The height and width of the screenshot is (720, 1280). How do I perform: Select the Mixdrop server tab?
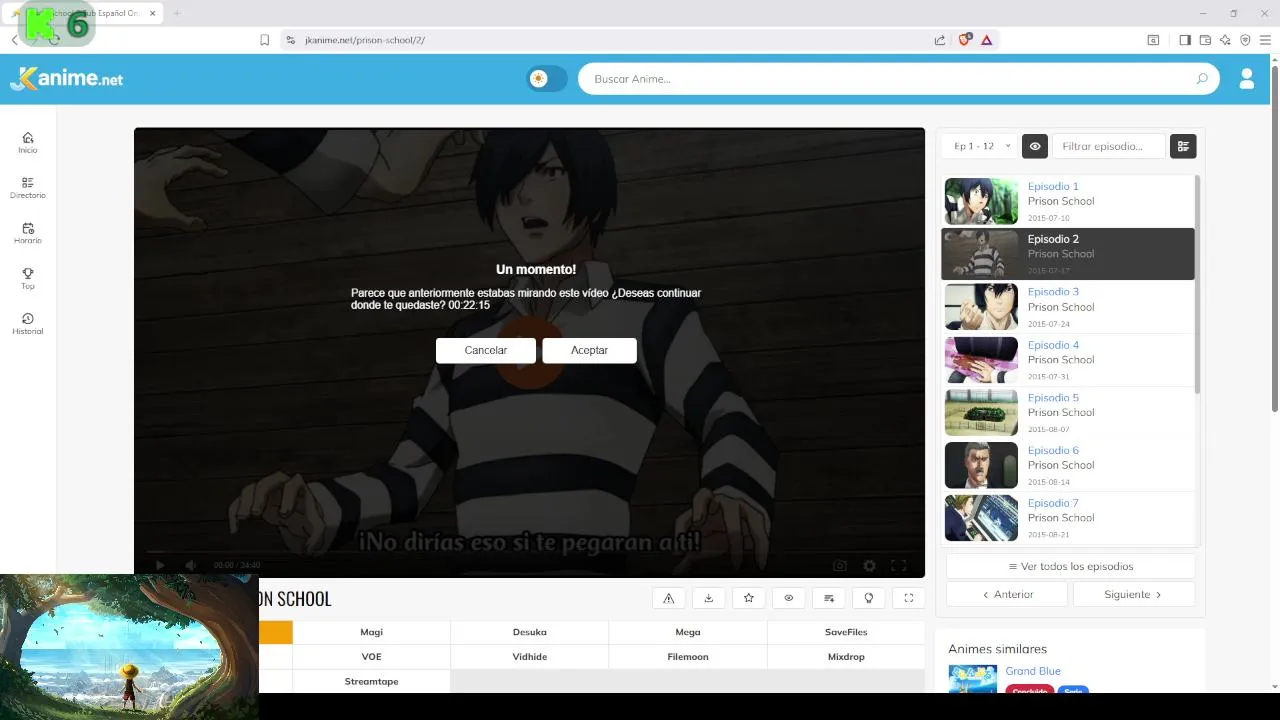(x=846, y=657)
